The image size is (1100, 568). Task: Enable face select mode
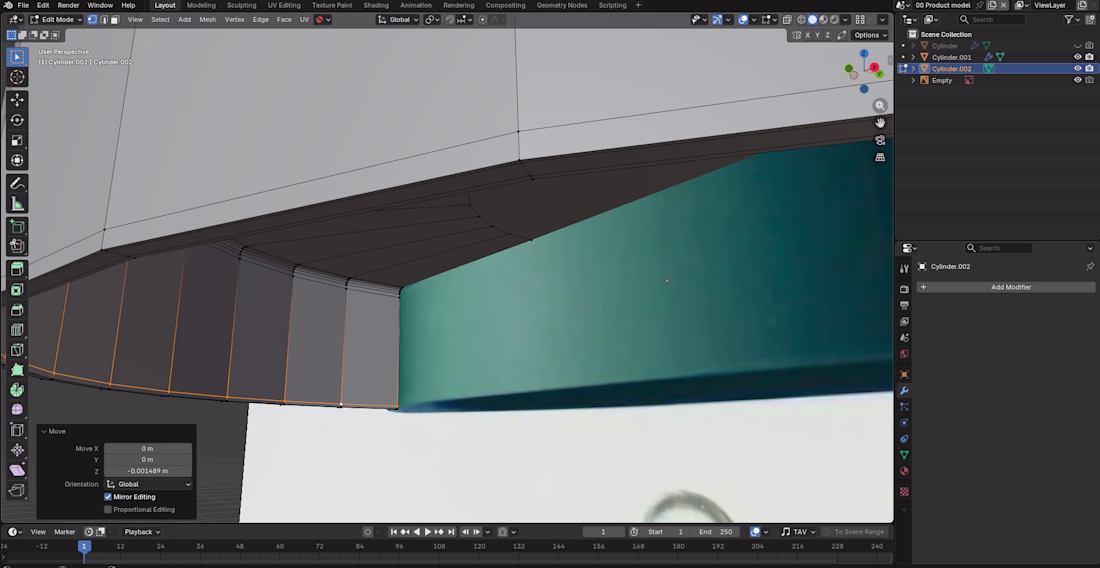coord(115,20)
